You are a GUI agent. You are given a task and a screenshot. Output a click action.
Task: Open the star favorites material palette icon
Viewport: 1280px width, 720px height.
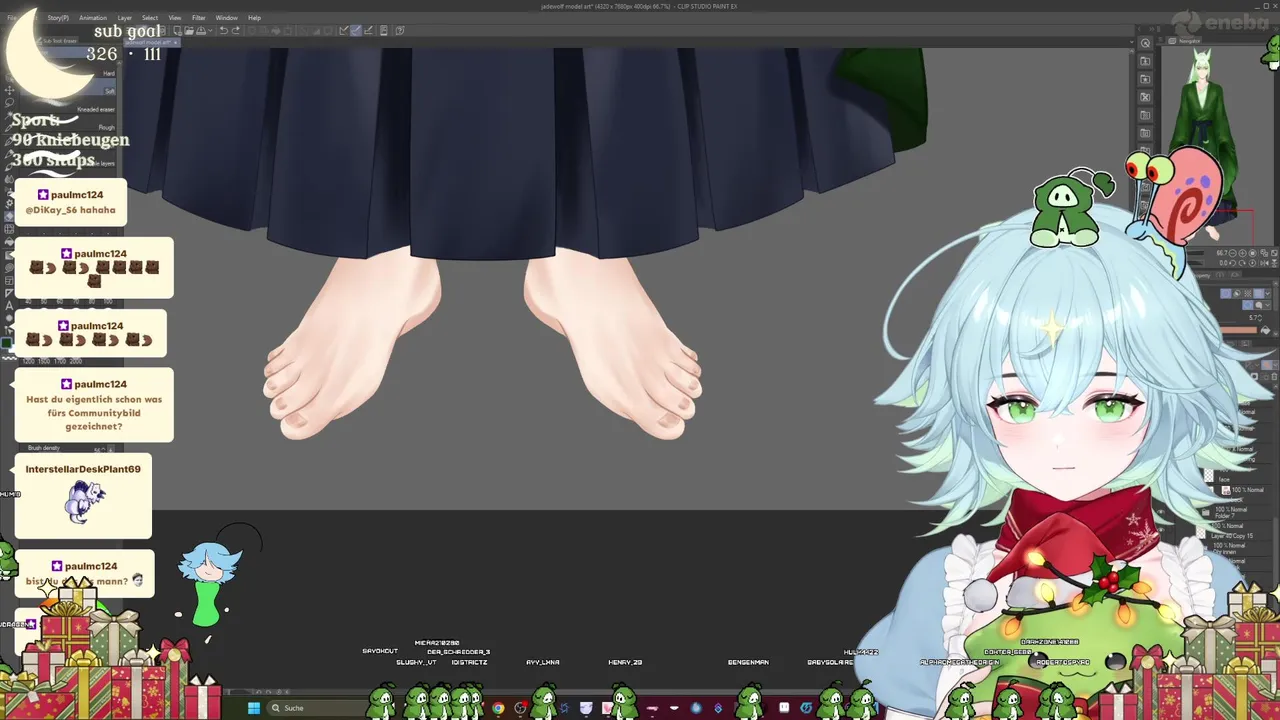coord(1145,79)
